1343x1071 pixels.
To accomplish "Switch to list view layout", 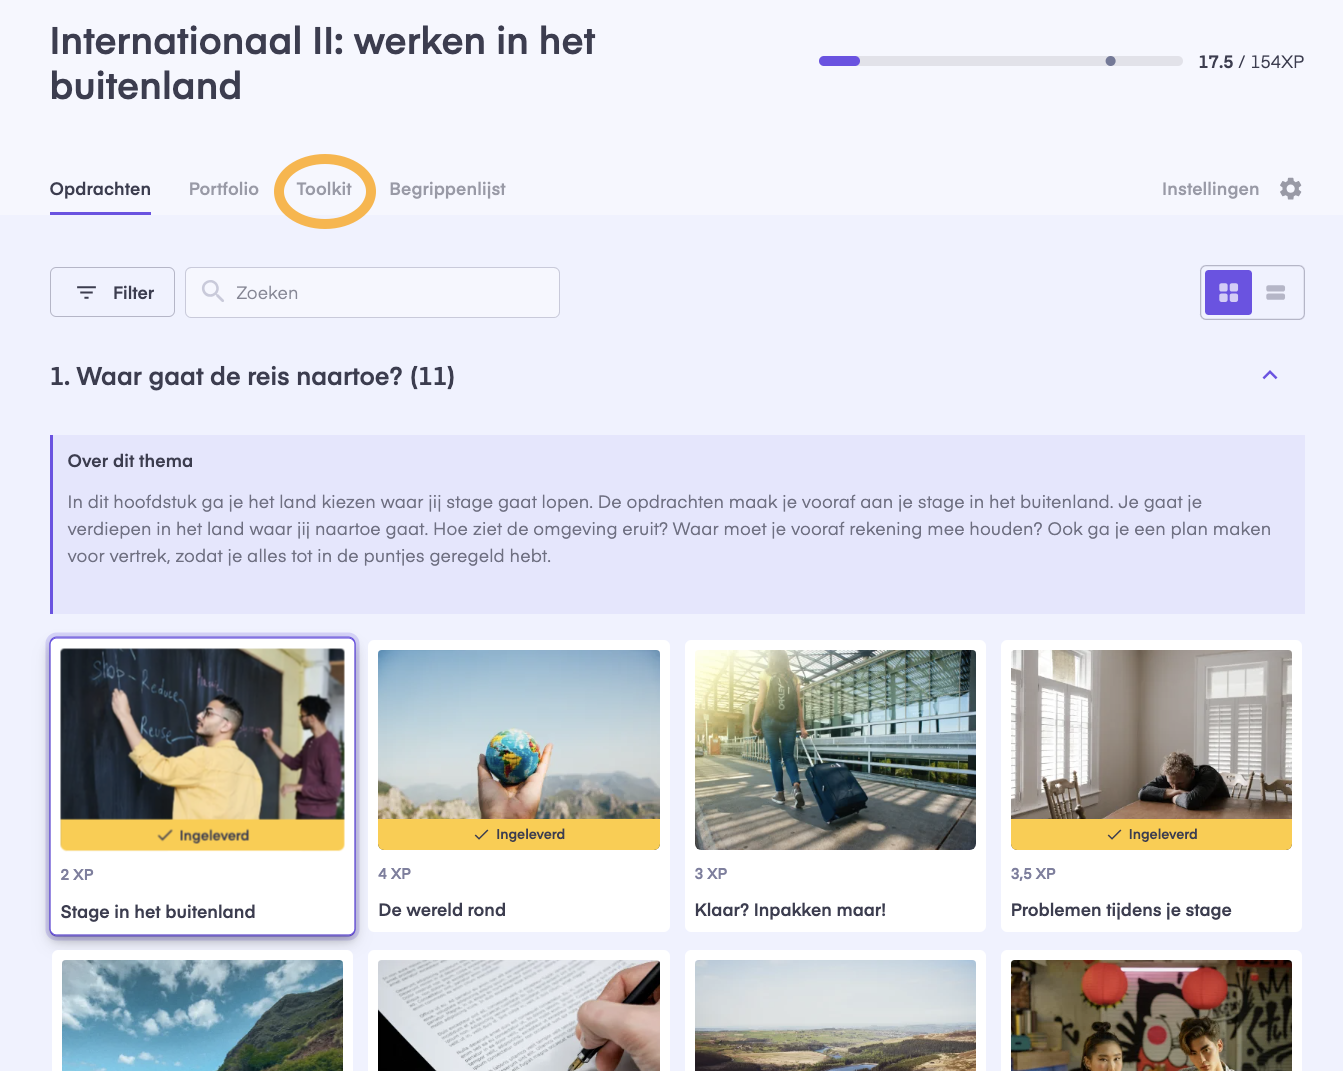I will tap(1276, 292).
